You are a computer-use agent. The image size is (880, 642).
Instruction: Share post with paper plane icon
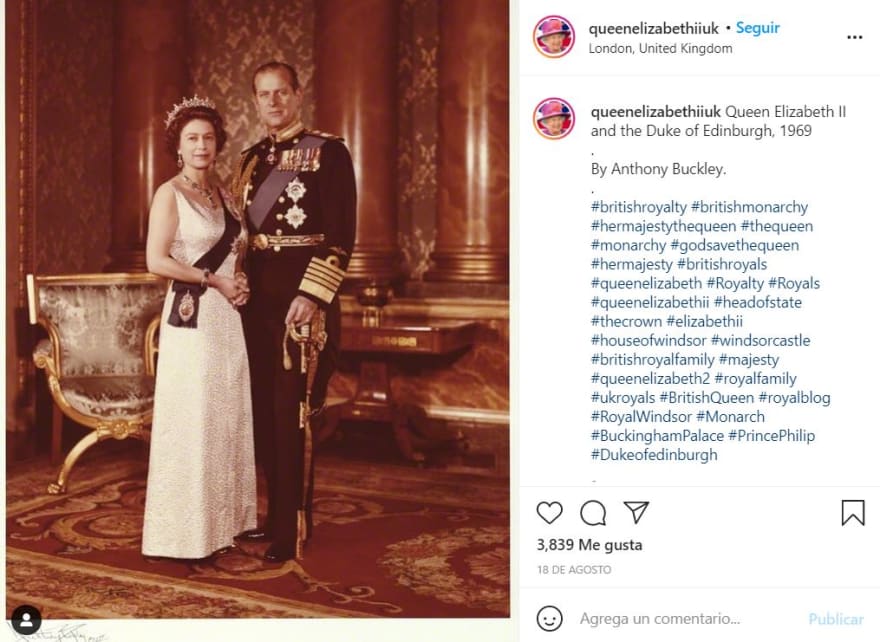(x=636, y=512)
